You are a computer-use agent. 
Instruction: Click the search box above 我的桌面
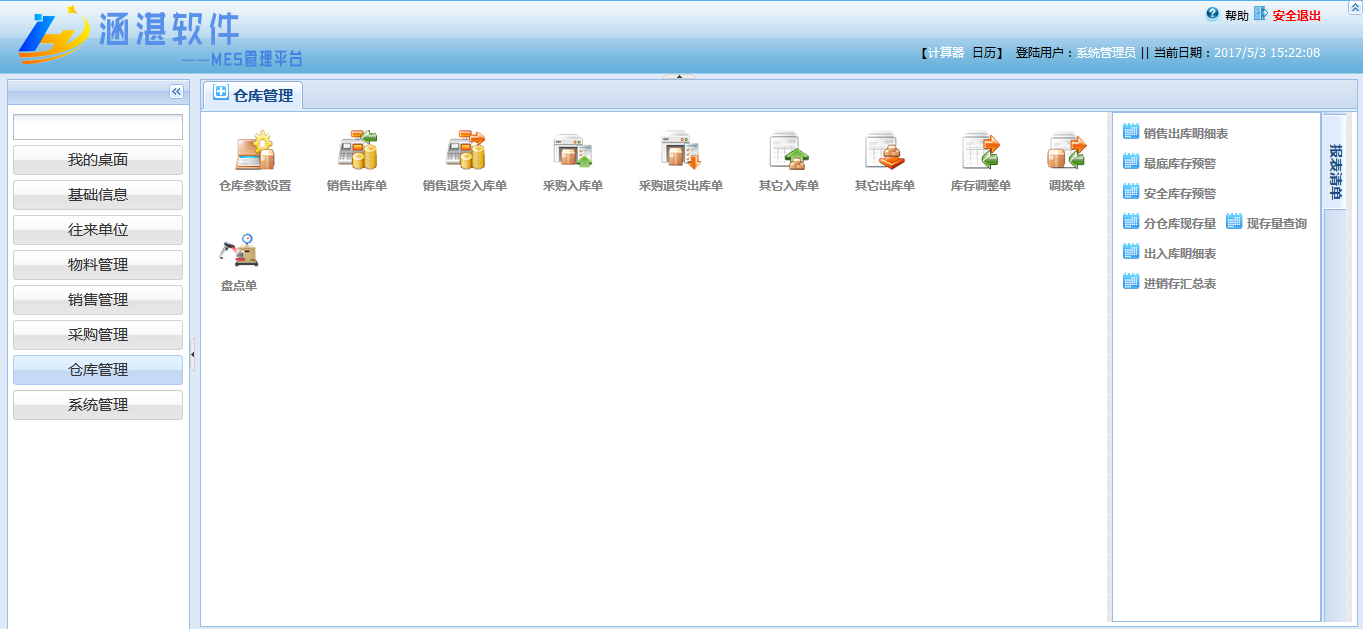point(98,127)
